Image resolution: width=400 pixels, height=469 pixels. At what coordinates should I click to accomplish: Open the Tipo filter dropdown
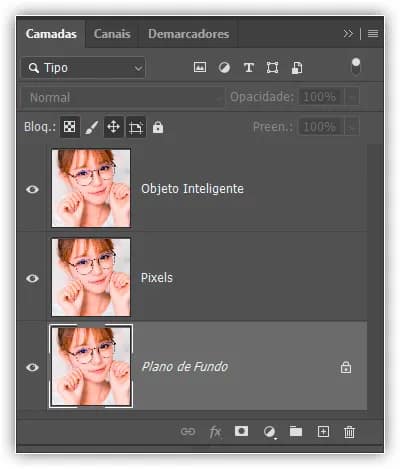coord(83,68)
